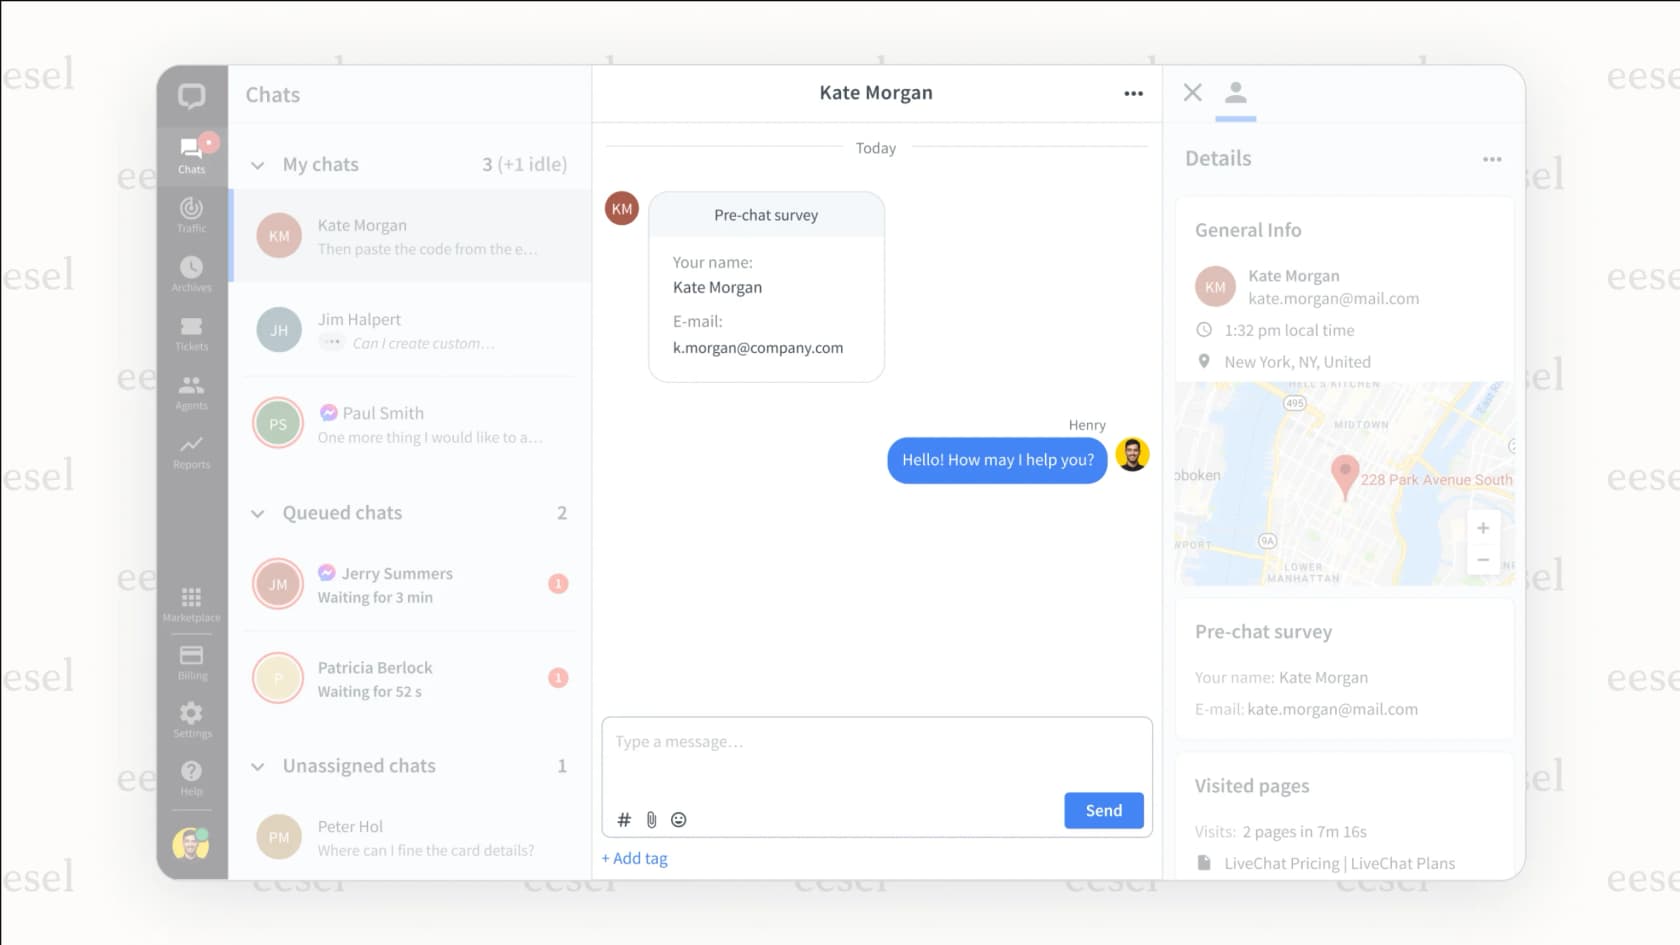The image size is (1680, 945).
Task: Open Paul Smith chat
Action: coord(410,424)
